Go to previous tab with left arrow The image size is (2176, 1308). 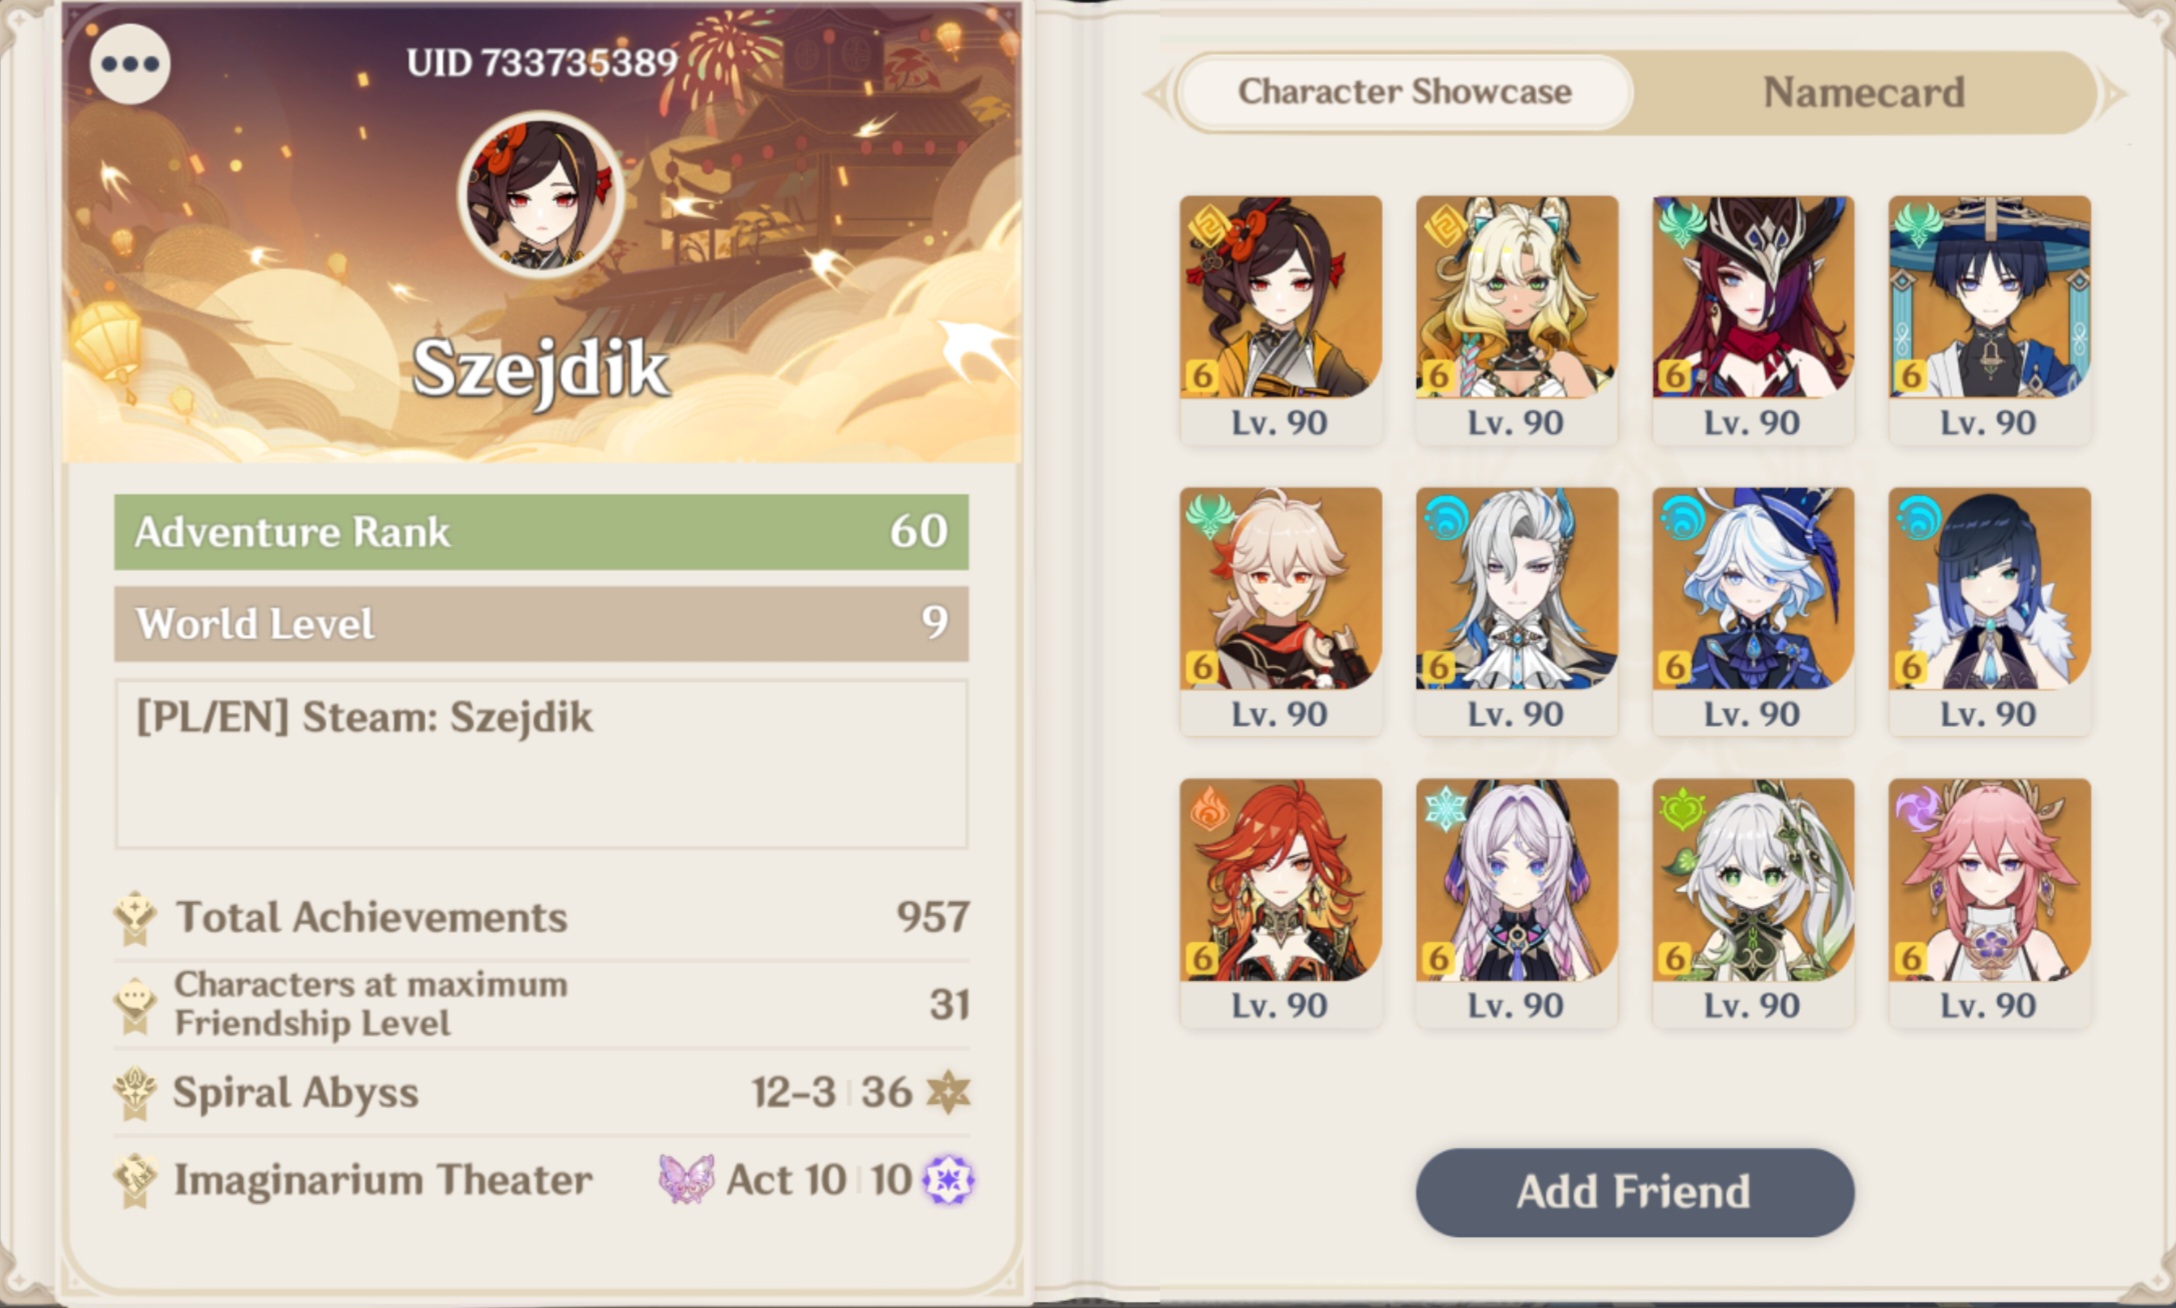click(1157, 94)
